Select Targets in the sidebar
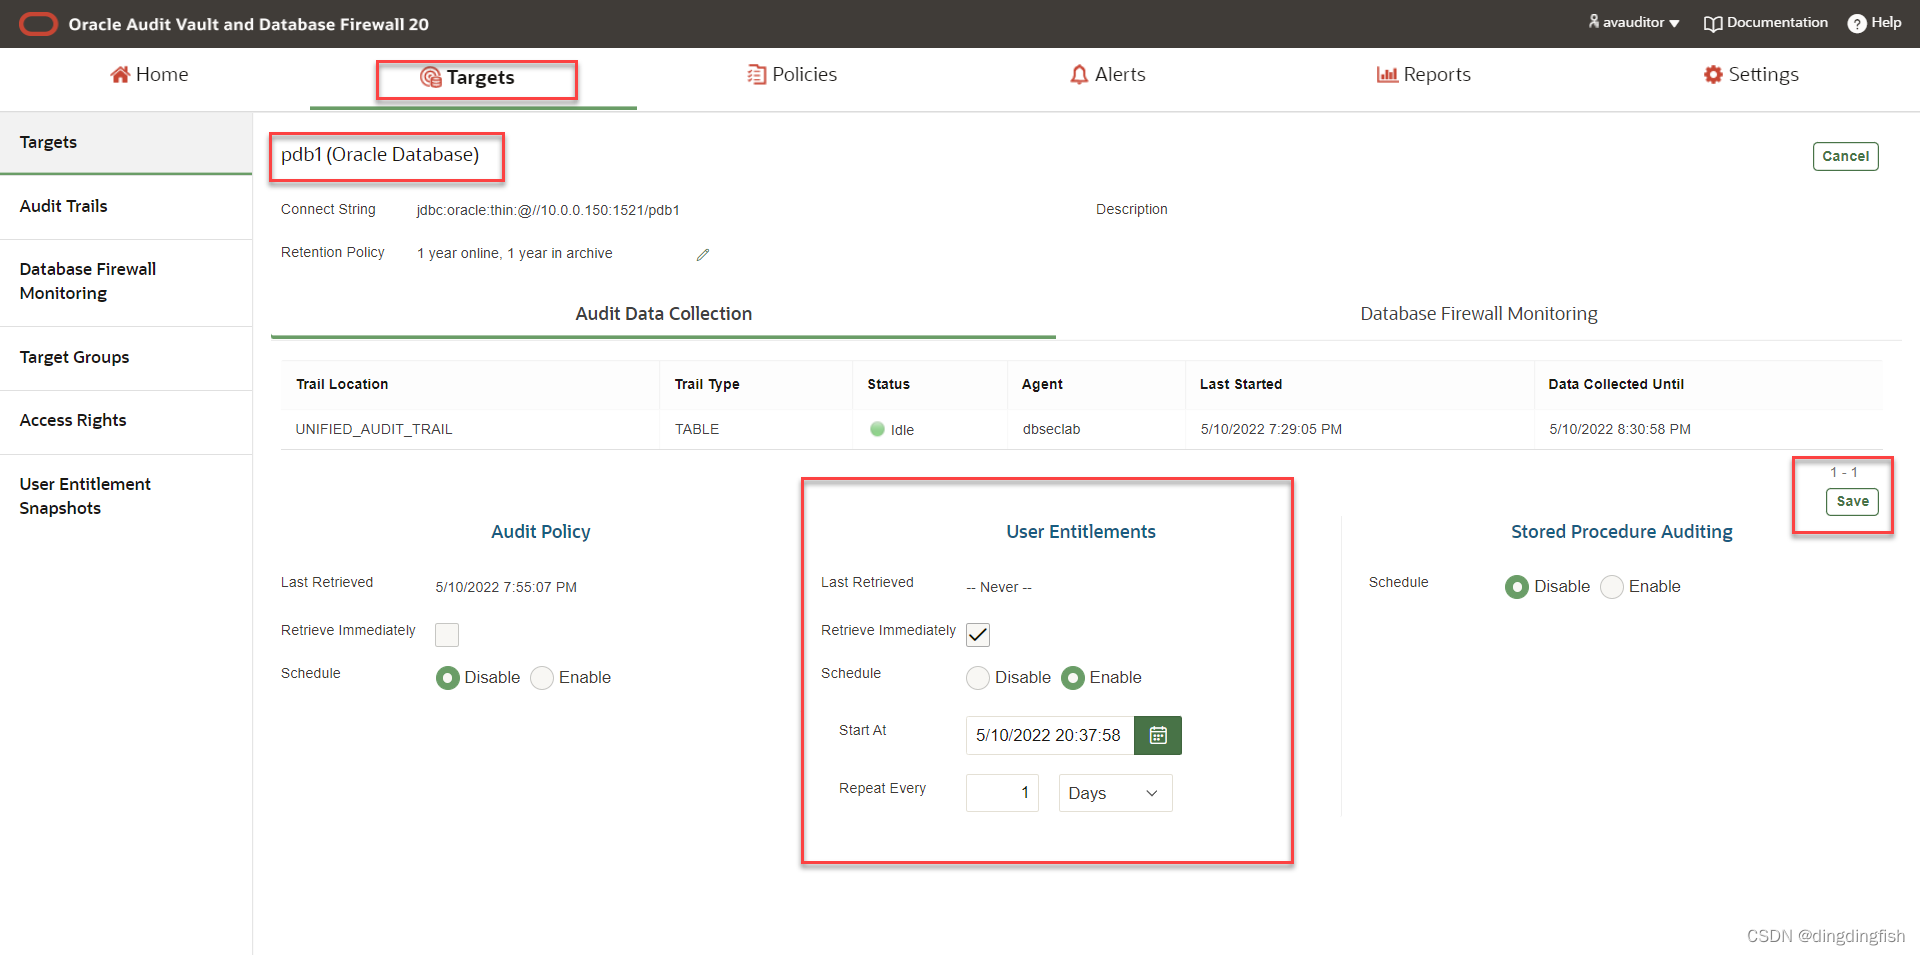 [126, 143]
